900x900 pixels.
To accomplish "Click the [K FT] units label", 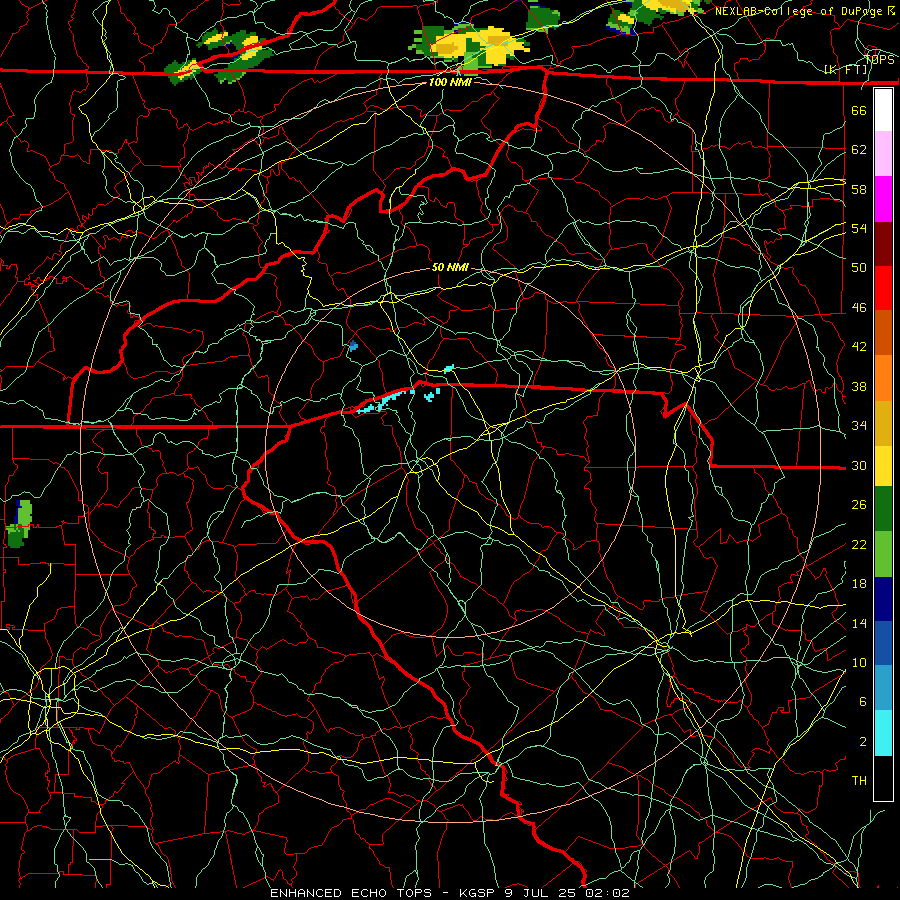I will click(845, 70).
